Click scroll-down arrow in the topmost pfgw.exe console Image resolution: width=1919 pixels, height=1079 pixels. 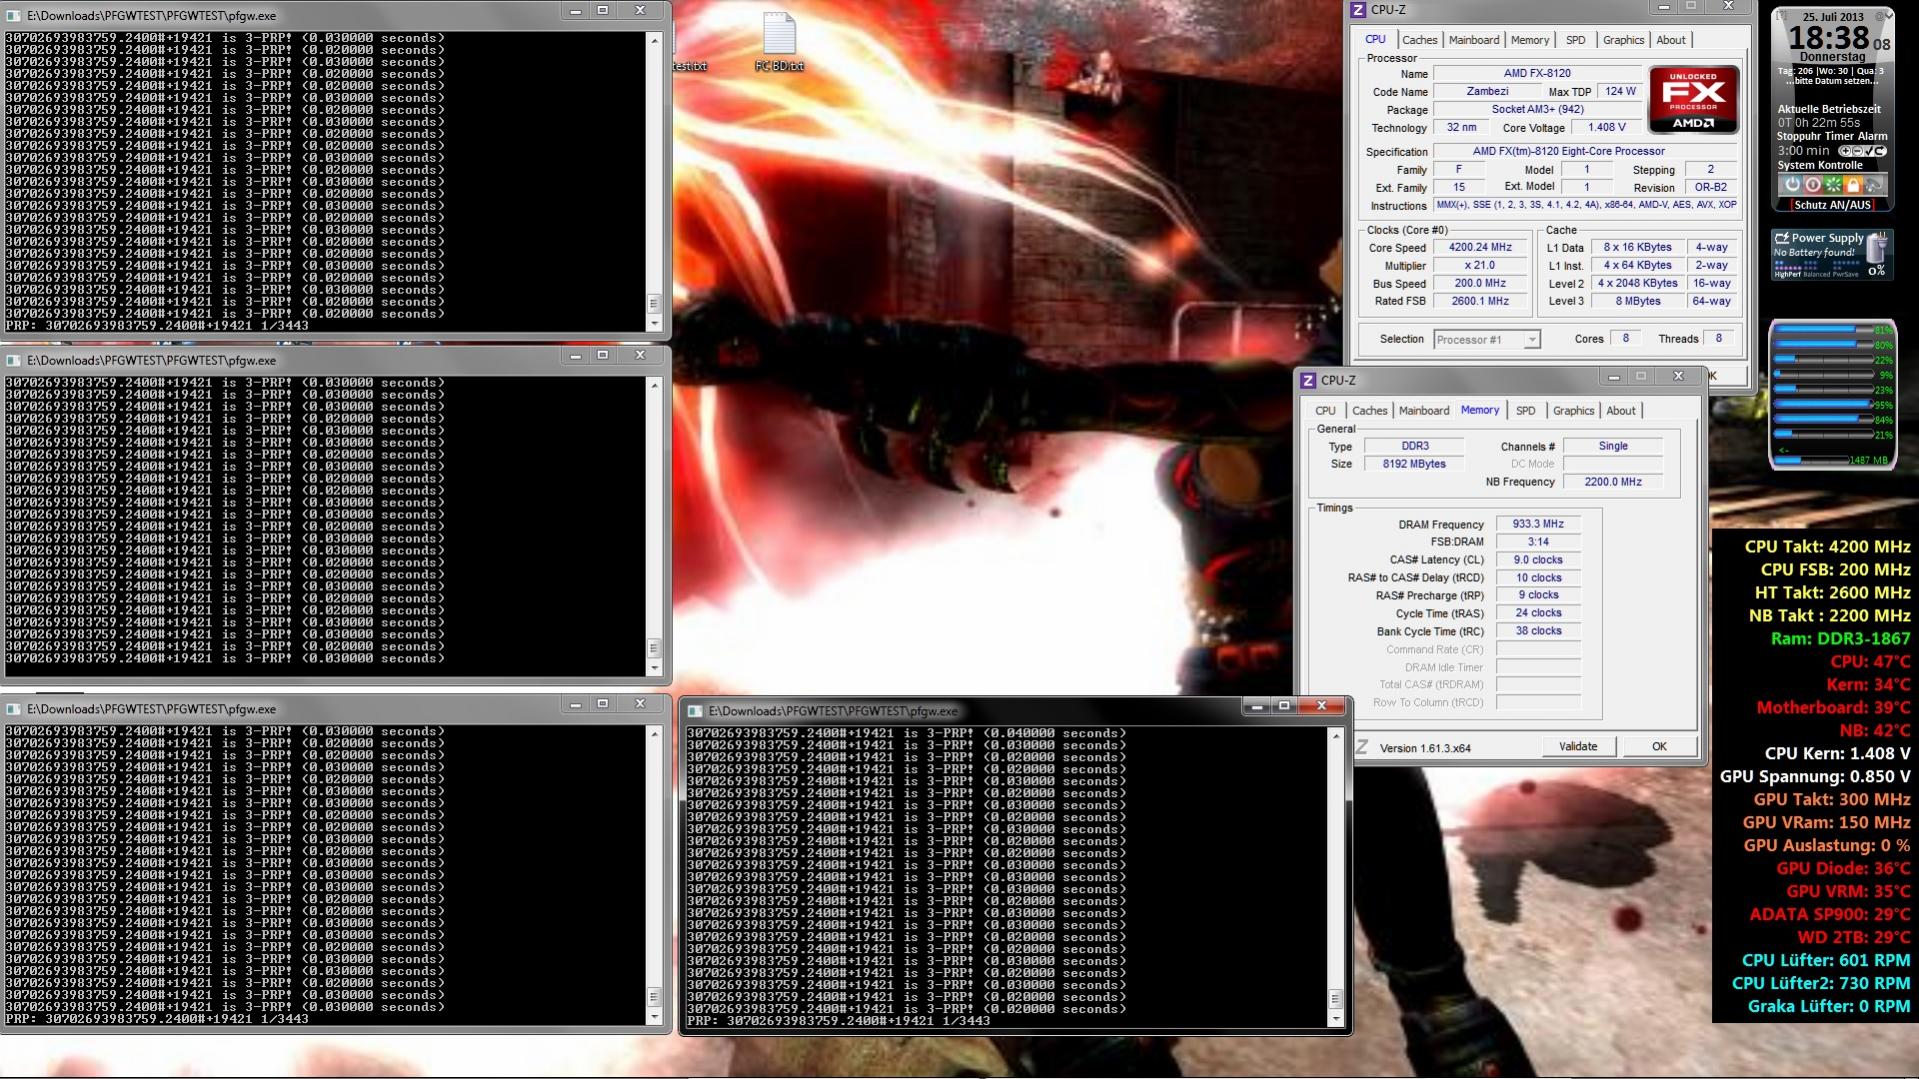(655, 323)
